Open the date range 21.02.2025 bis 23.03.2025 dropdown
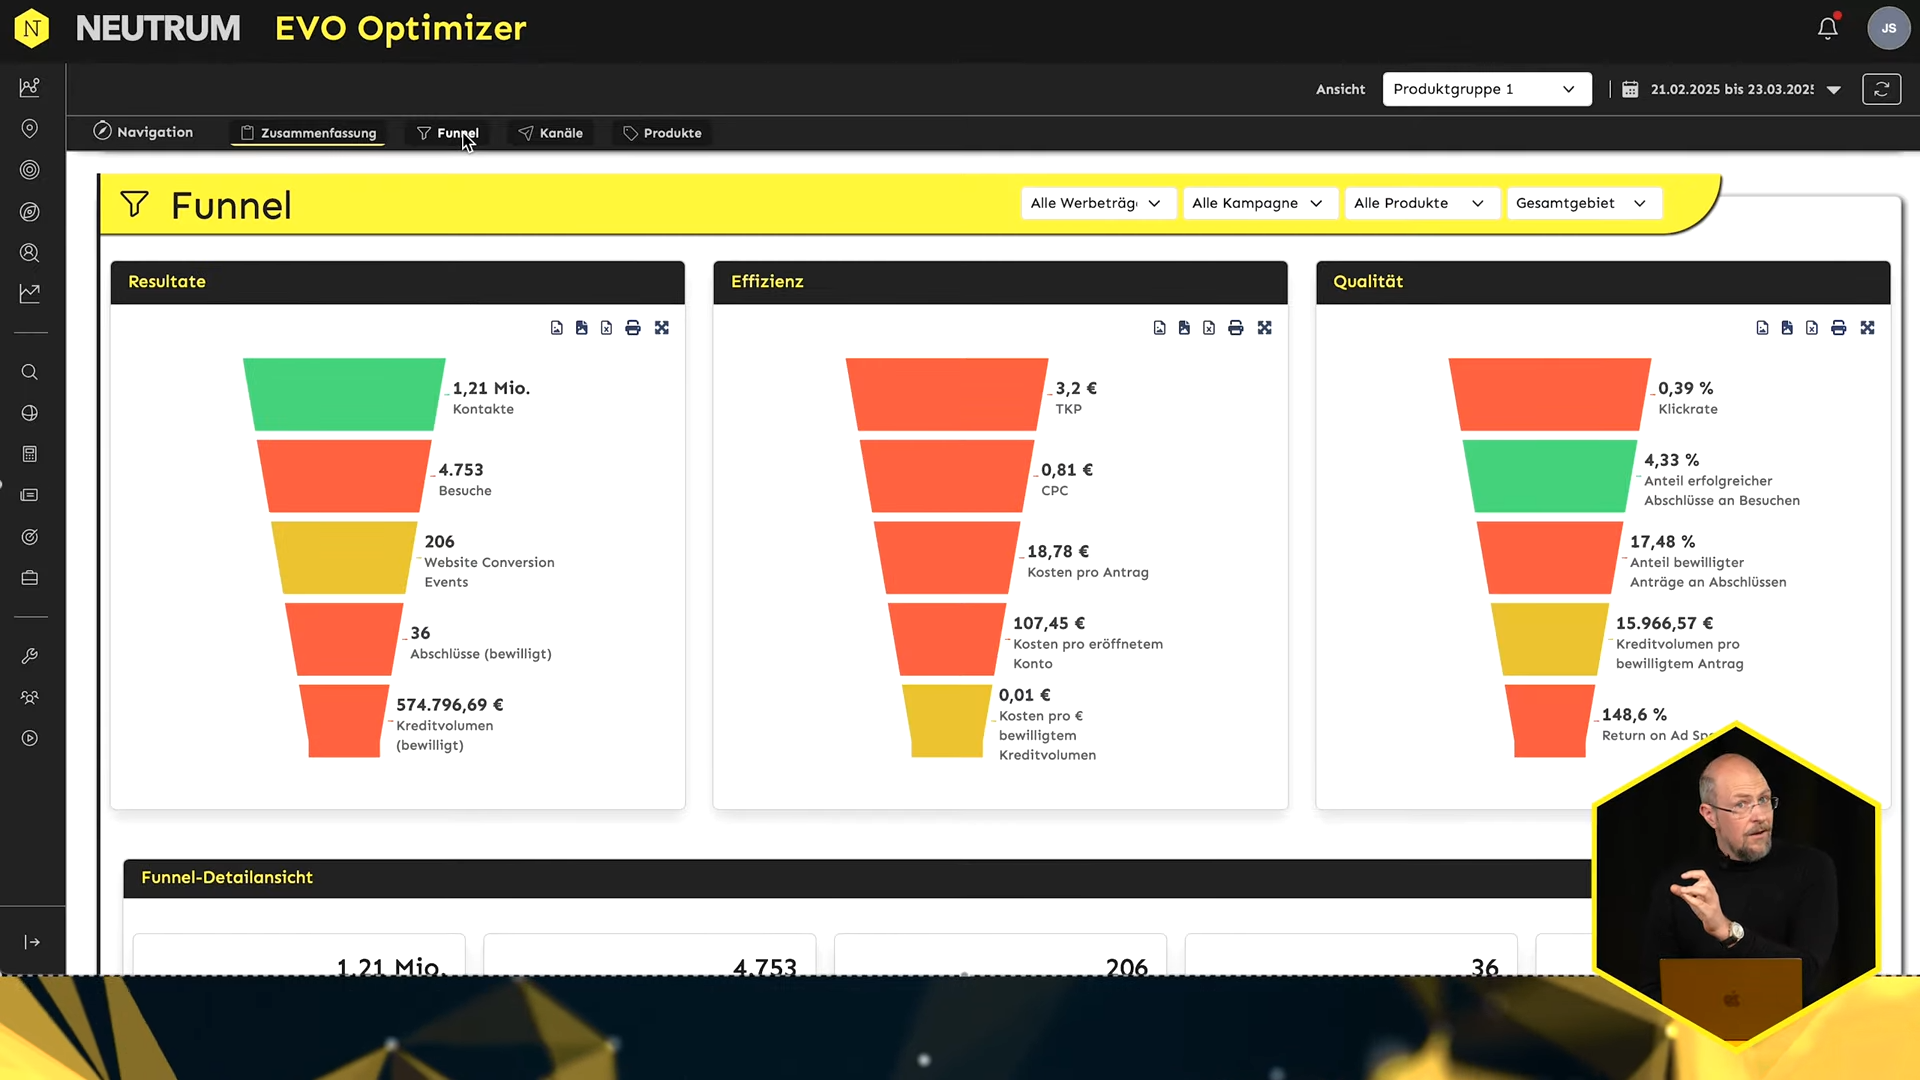The image size is (1920, 1080). (x=1745, y=89)
